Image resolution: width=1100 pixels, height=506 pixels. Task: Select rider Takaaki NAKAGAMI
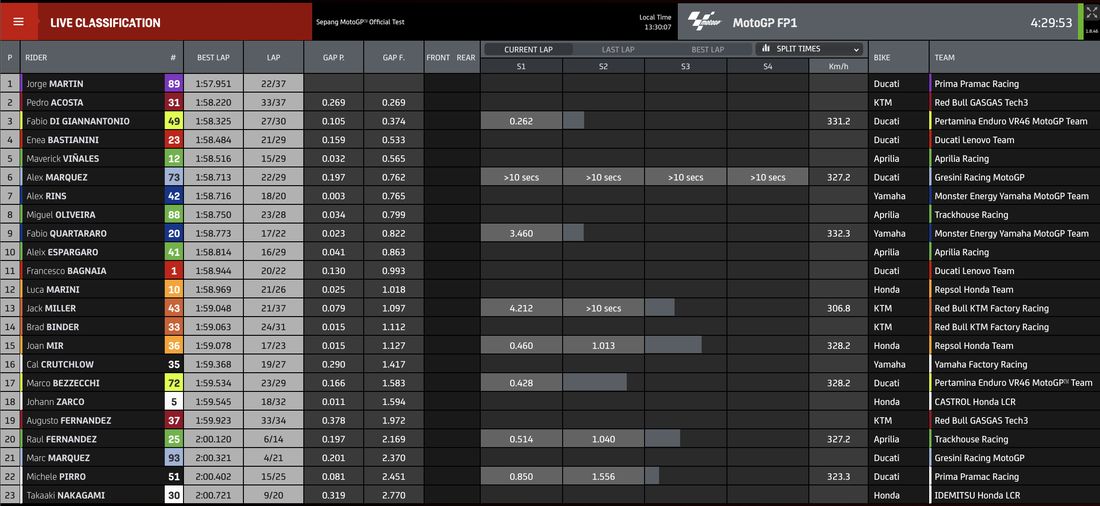coord(64,495)
